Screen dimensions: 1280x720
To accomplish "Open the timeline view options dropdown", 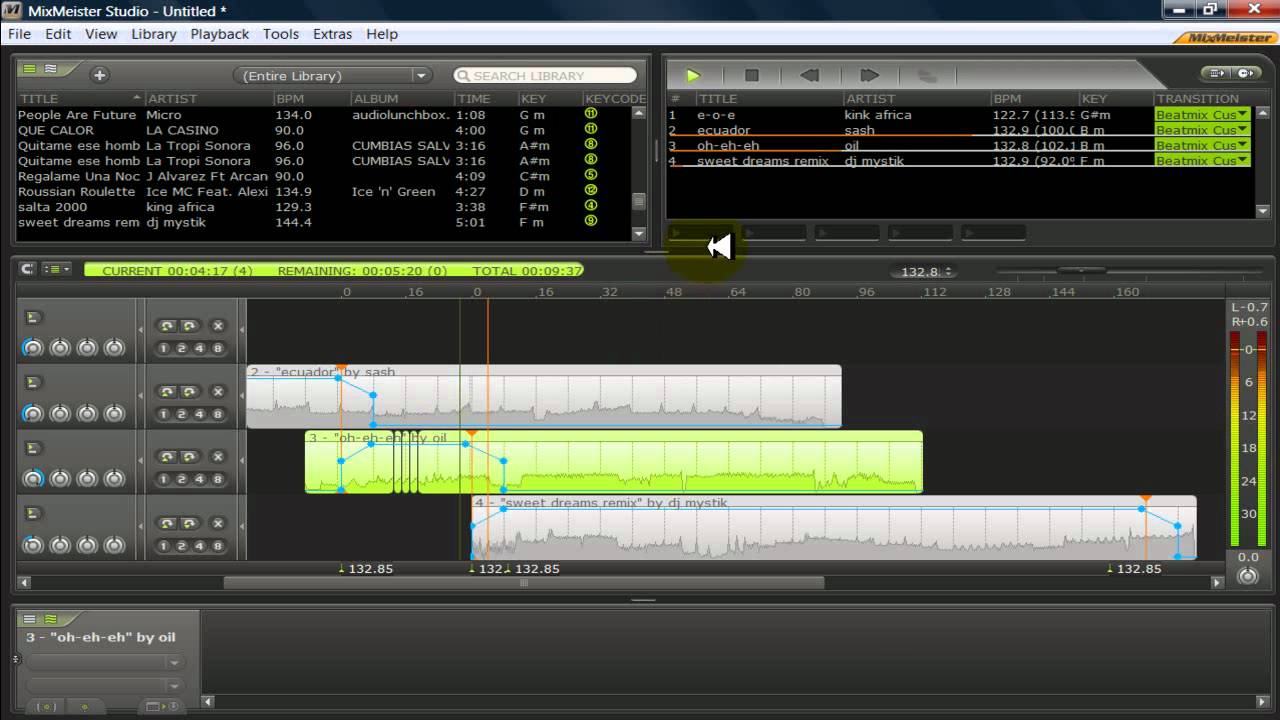I will click(x=56, y=269).
